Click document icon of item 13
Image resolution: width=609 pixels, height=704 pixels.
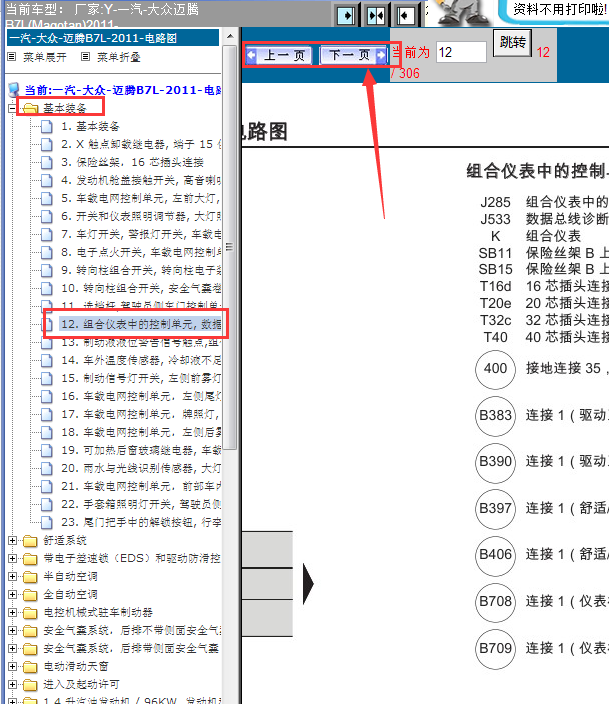point(47,343)
